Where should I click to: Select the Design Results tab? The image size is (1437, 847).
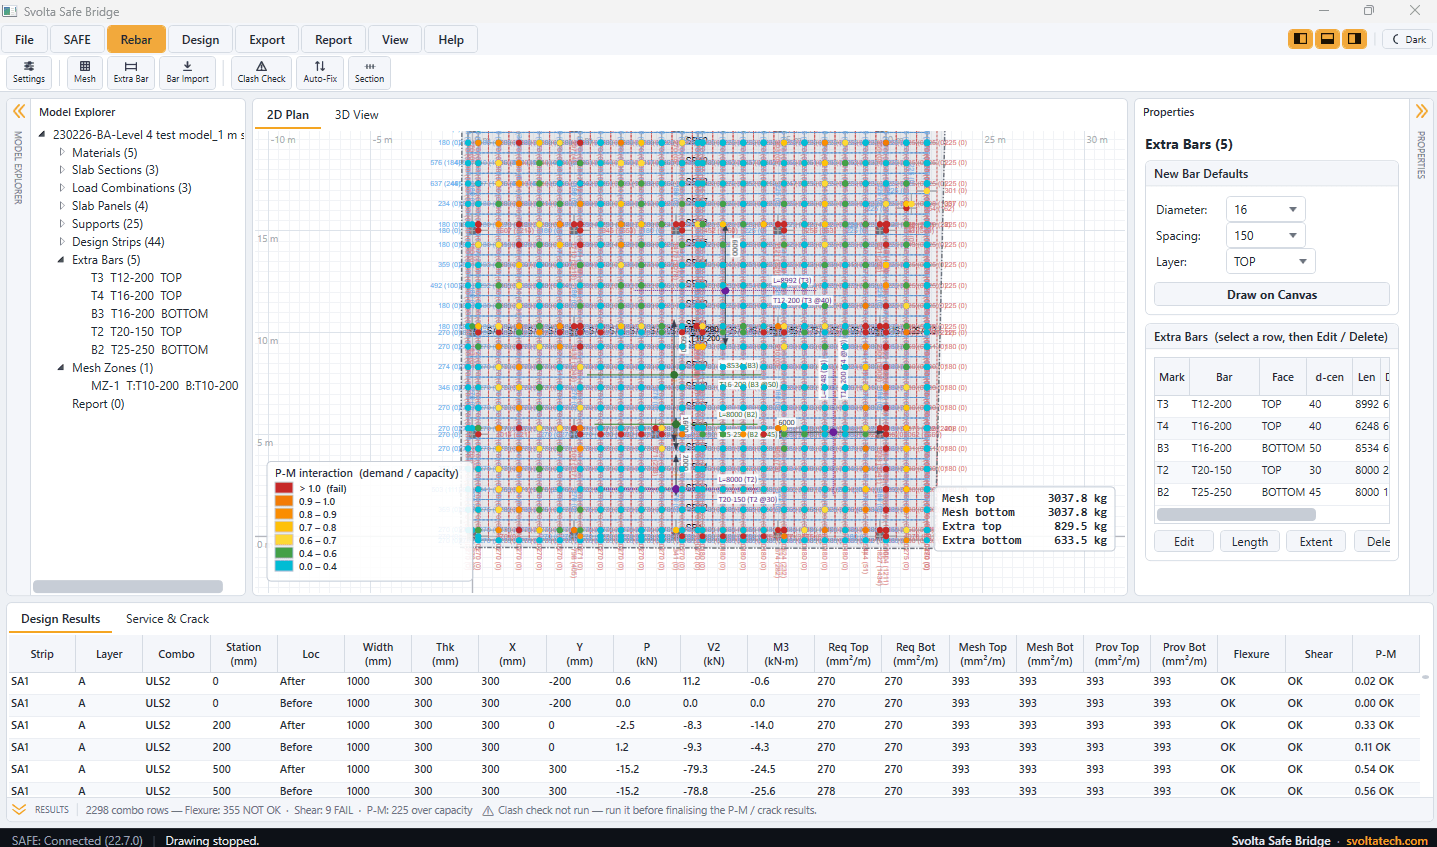[60, 619]
